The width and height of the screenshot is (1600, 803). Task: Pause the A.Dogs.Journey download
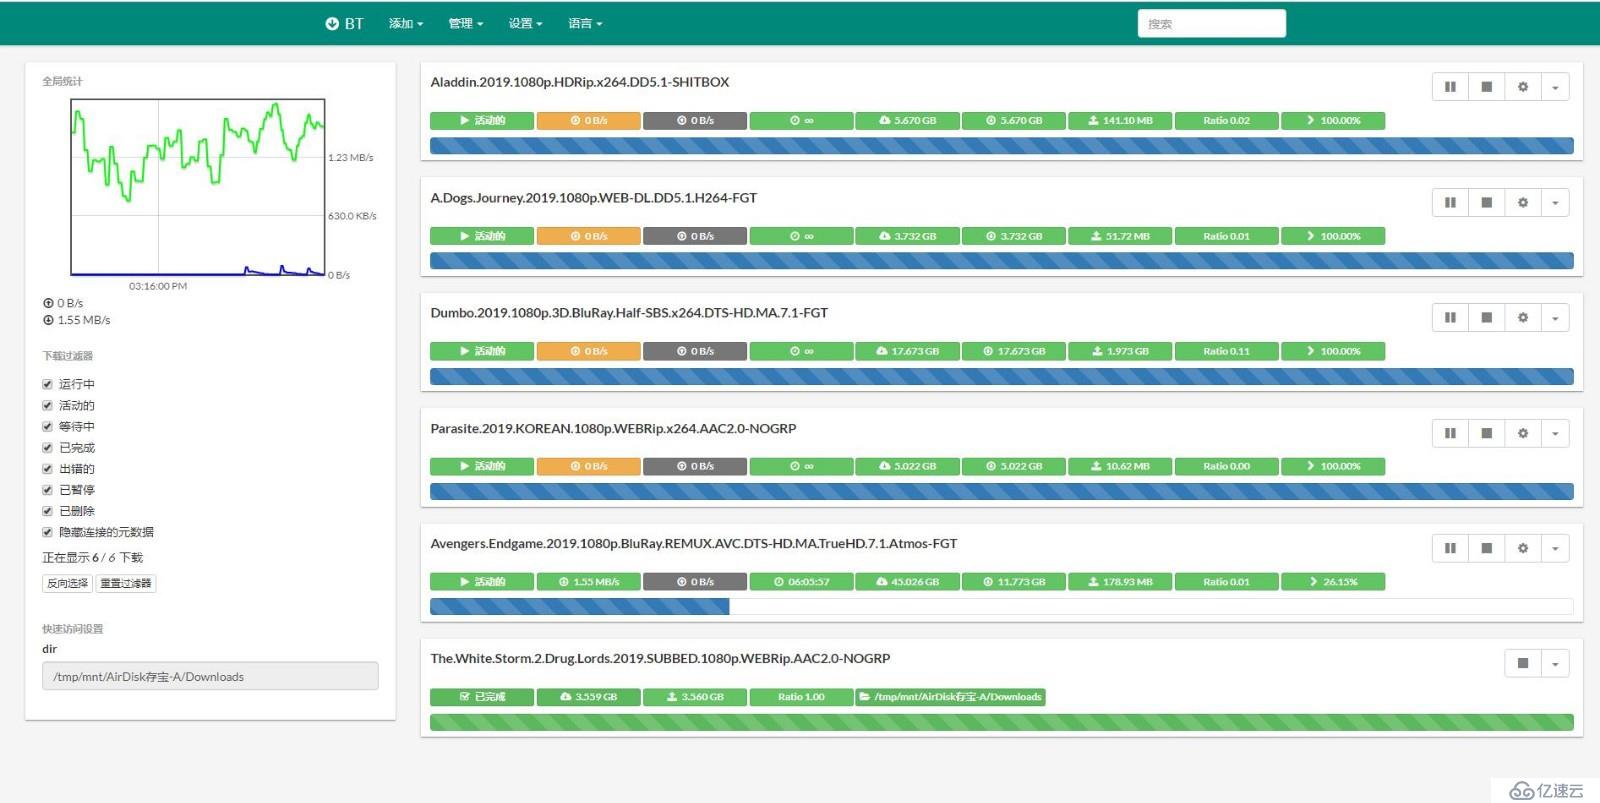click(x=1450, y=202)
